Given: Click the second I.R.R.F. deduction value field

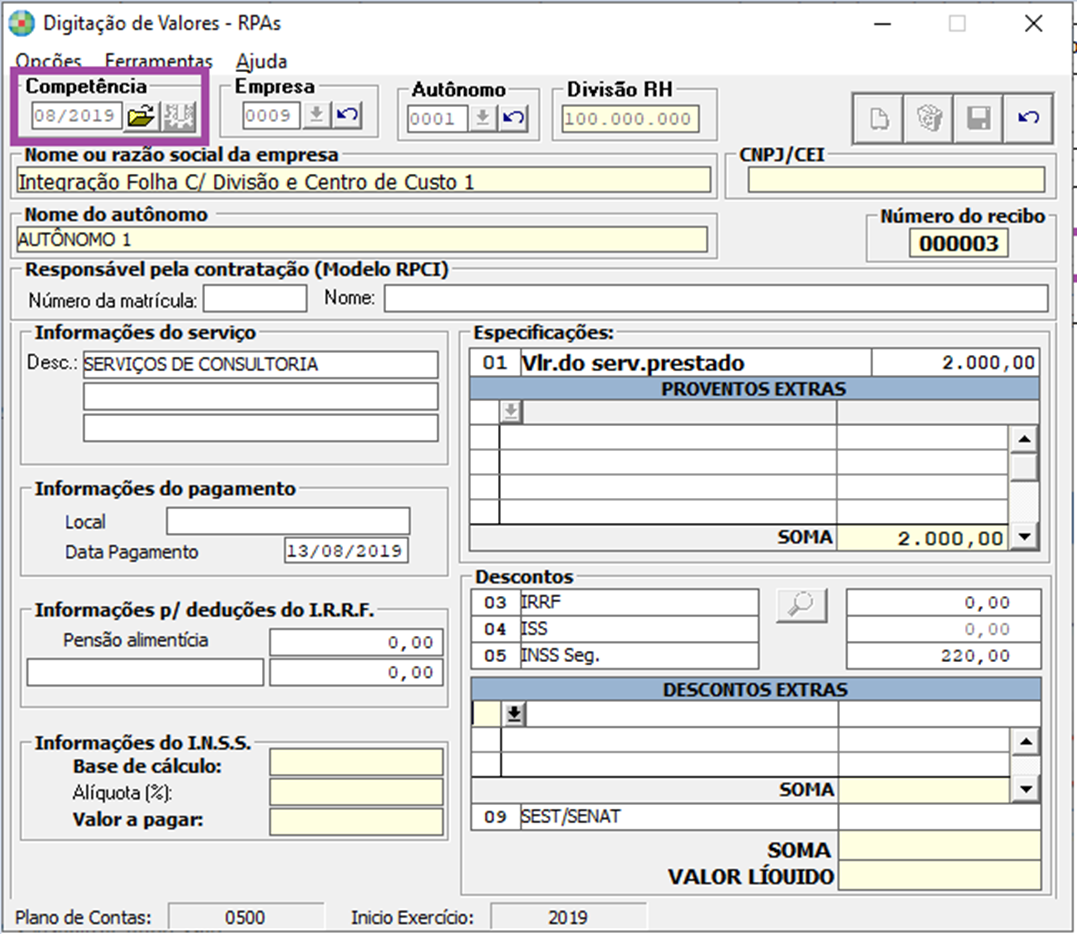Looking at the screenshot, I should (356, 672).
